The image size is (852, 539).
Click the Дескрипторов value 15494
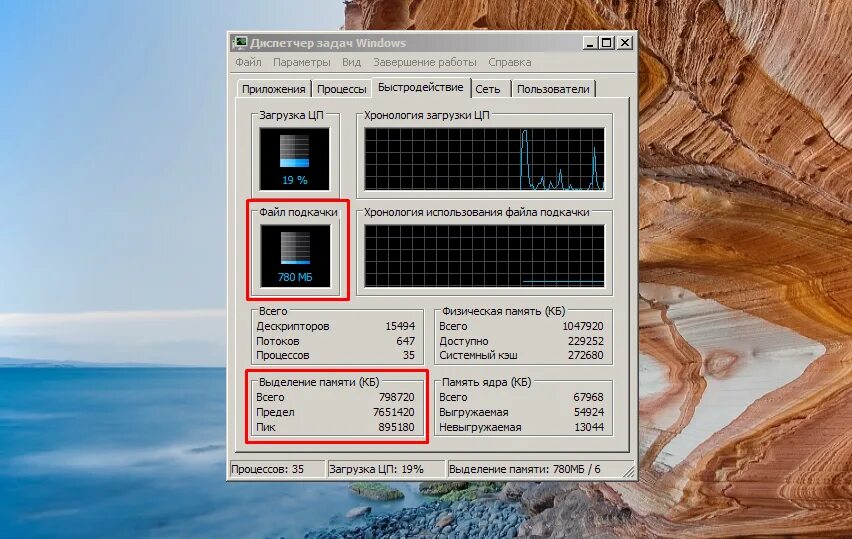point(400,326)
